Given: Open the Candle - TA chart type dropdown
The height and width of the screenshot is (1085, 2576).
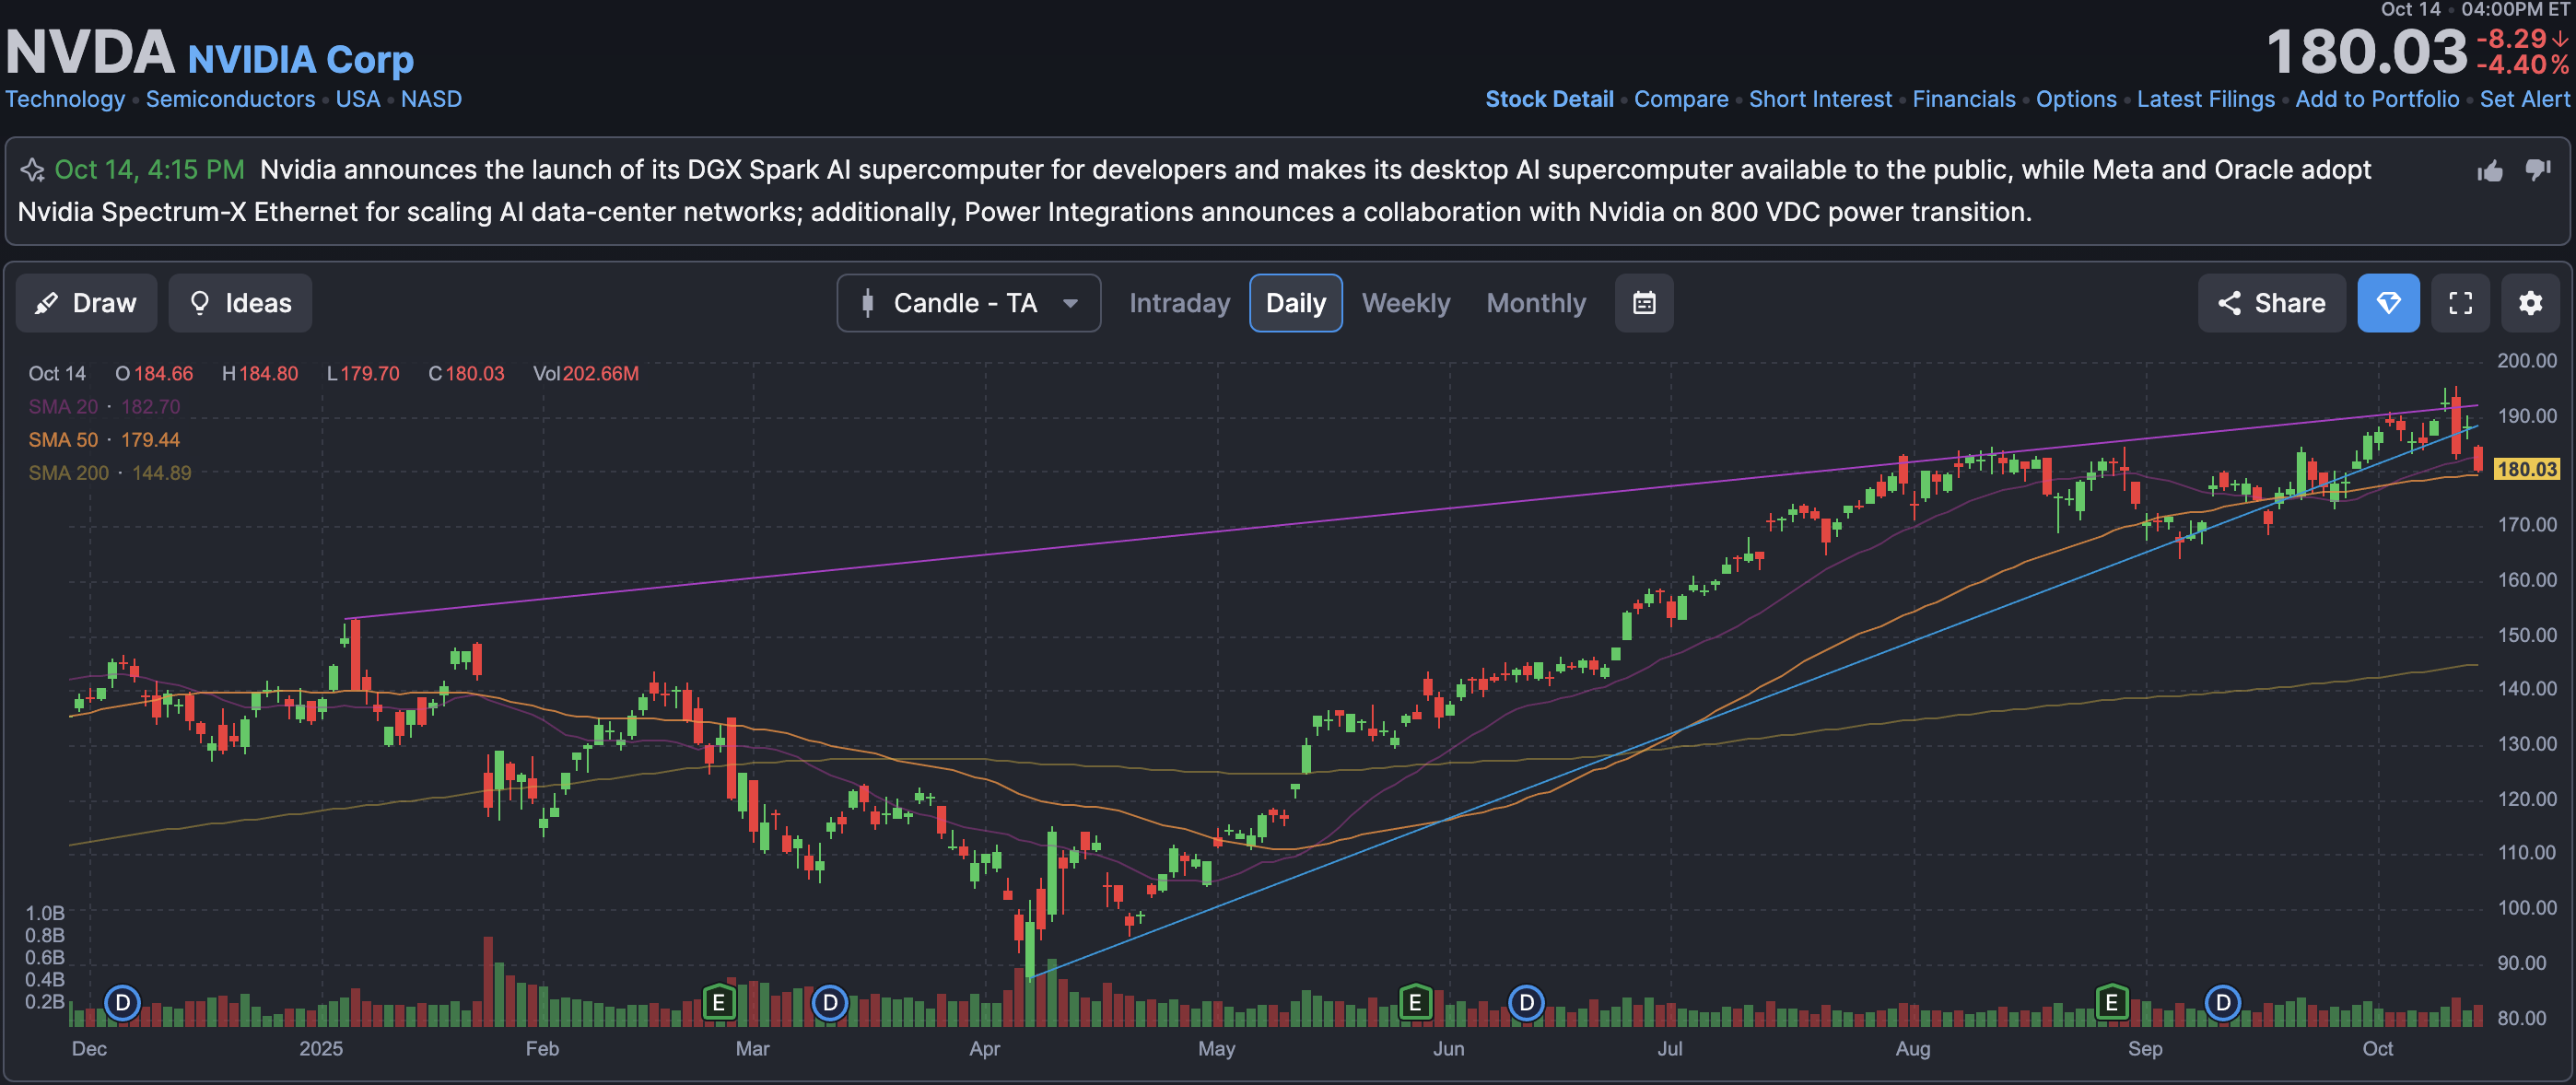Looking at the screenshot, I should coord(968,303).
